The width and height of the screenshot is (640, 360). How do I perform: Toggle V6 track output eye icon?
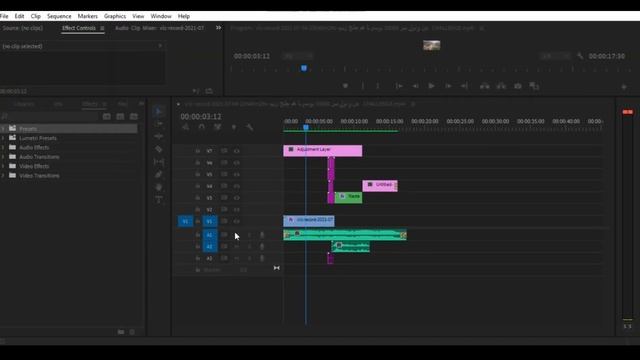point(236,162)
